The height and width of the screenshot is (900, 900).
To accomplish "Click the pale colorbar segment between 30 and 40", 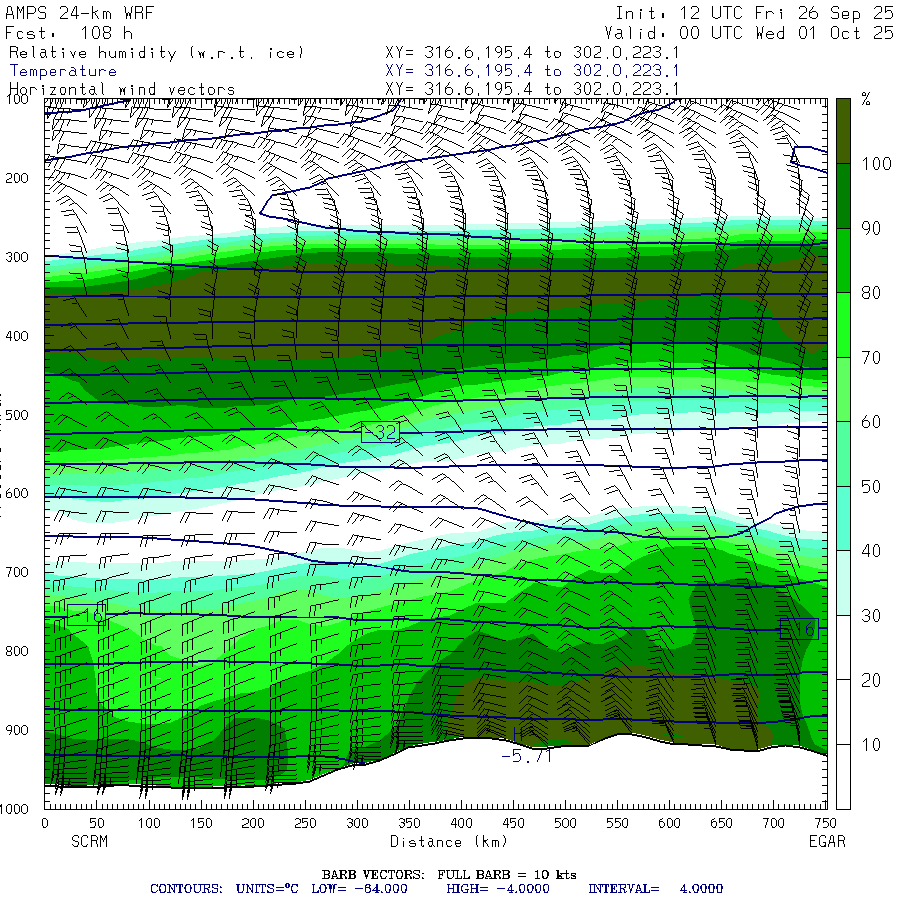I will pos(843,583).
